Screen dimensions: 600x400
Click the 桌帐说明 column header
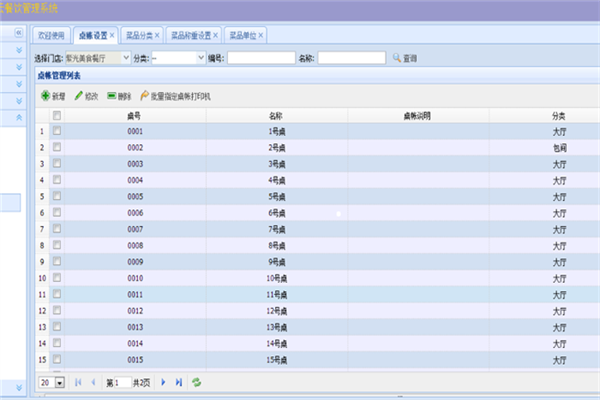pos(417,116)
